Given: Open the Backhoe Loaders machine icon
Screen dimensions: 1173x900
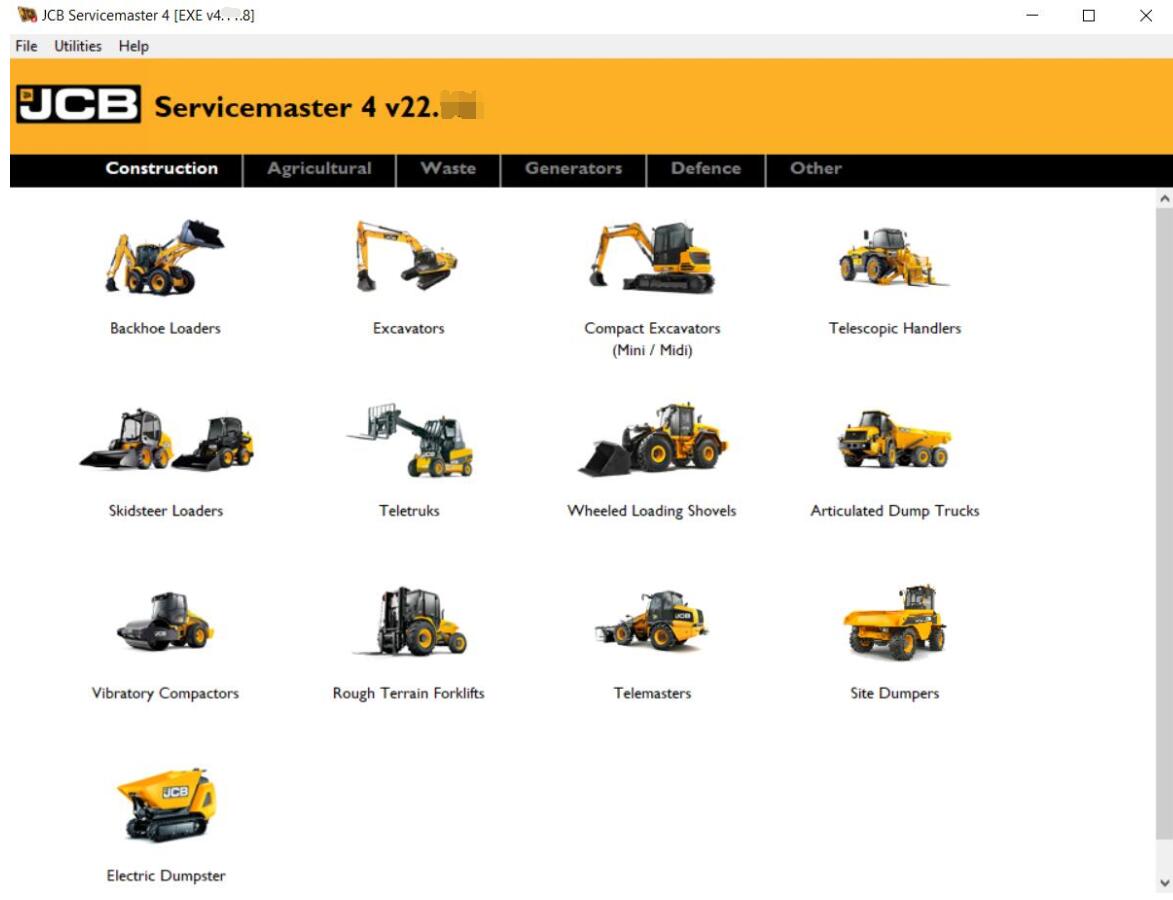Looking at the screenshot, I should pyautogui.click(x=165, y=257).
